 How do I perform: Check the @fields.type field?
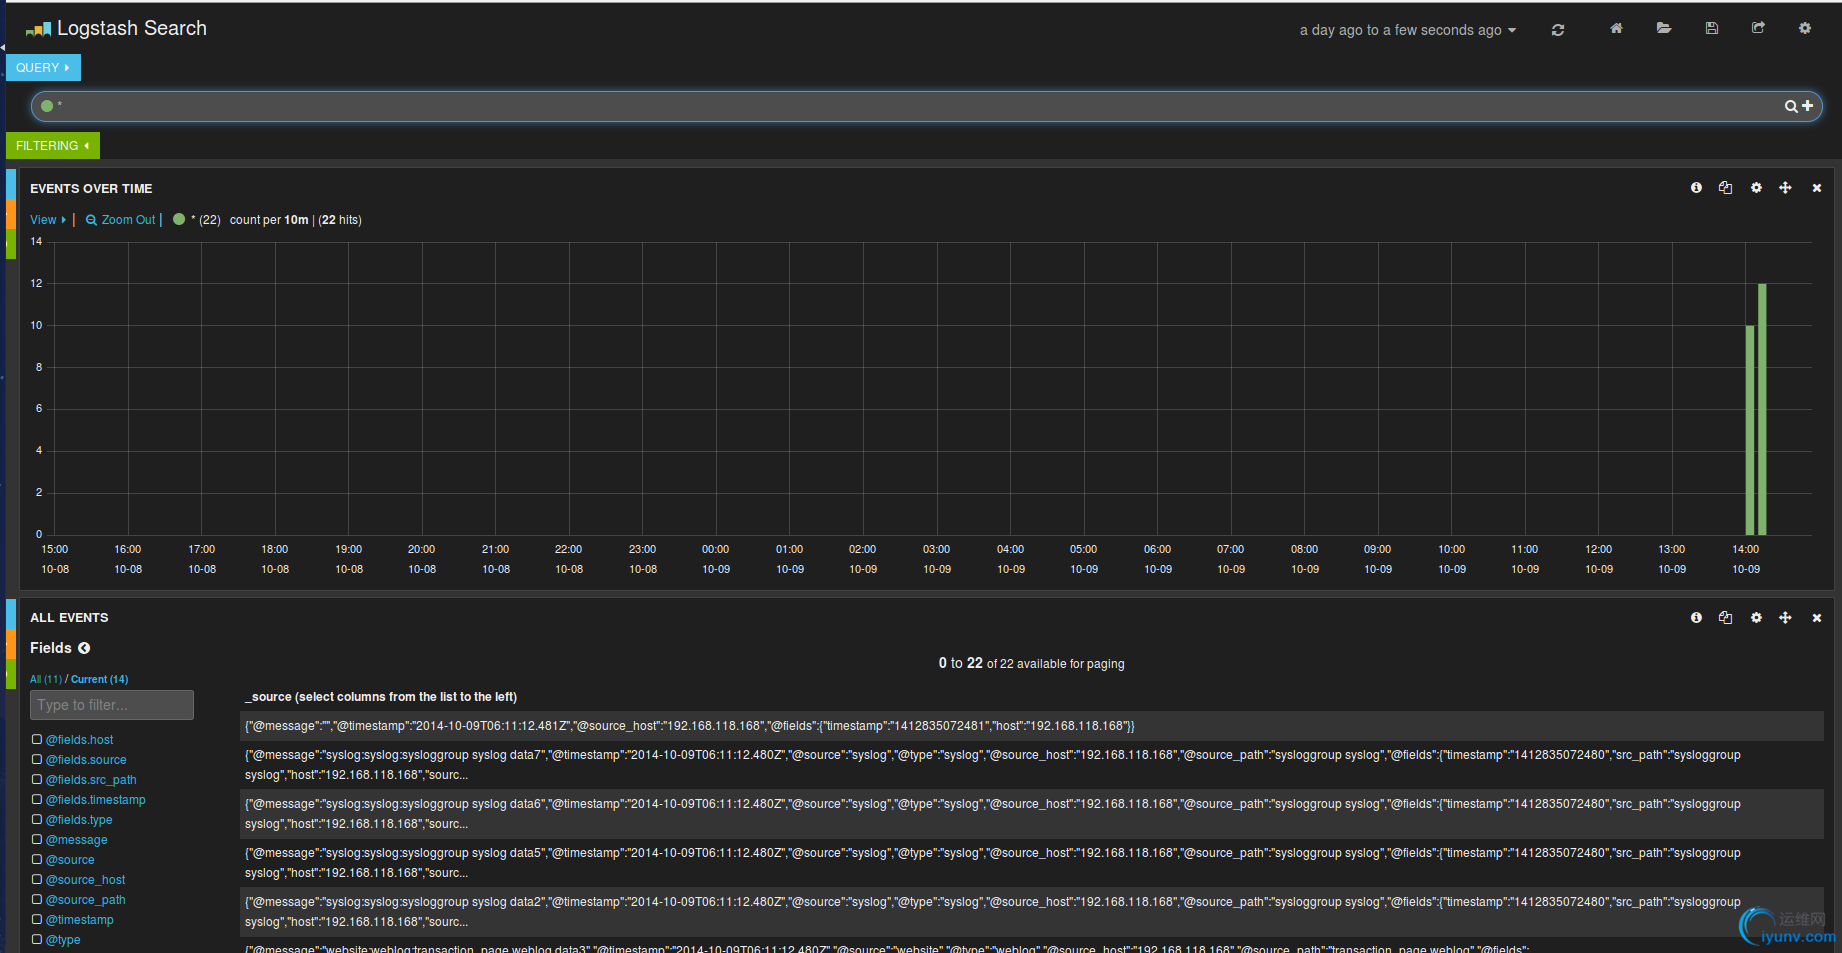37,819
